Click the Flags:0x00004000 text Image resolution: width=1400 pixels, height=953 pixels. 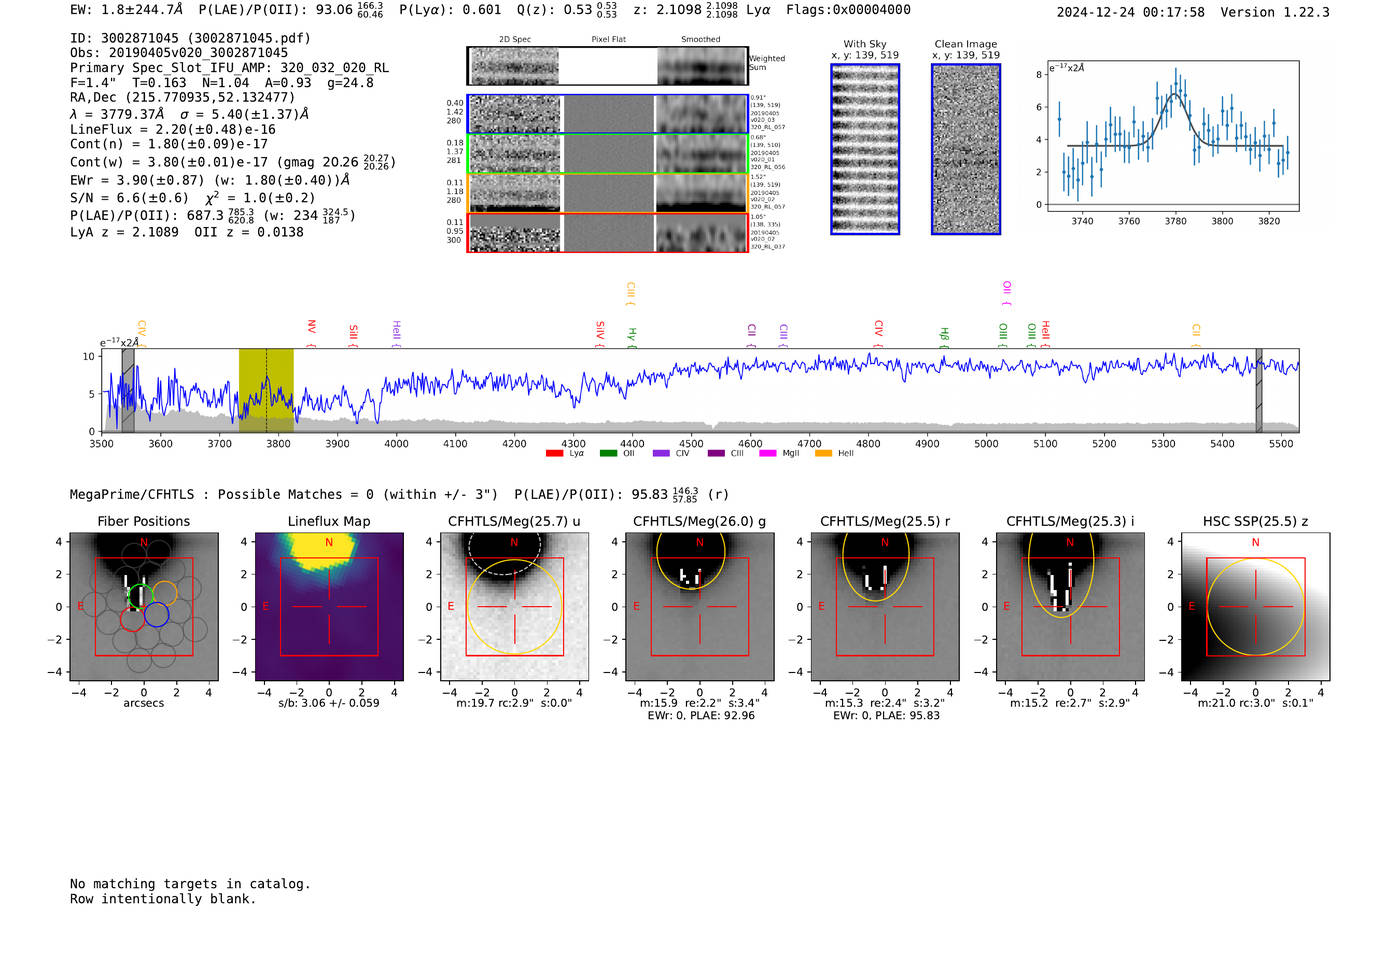(x=848, y=10)
